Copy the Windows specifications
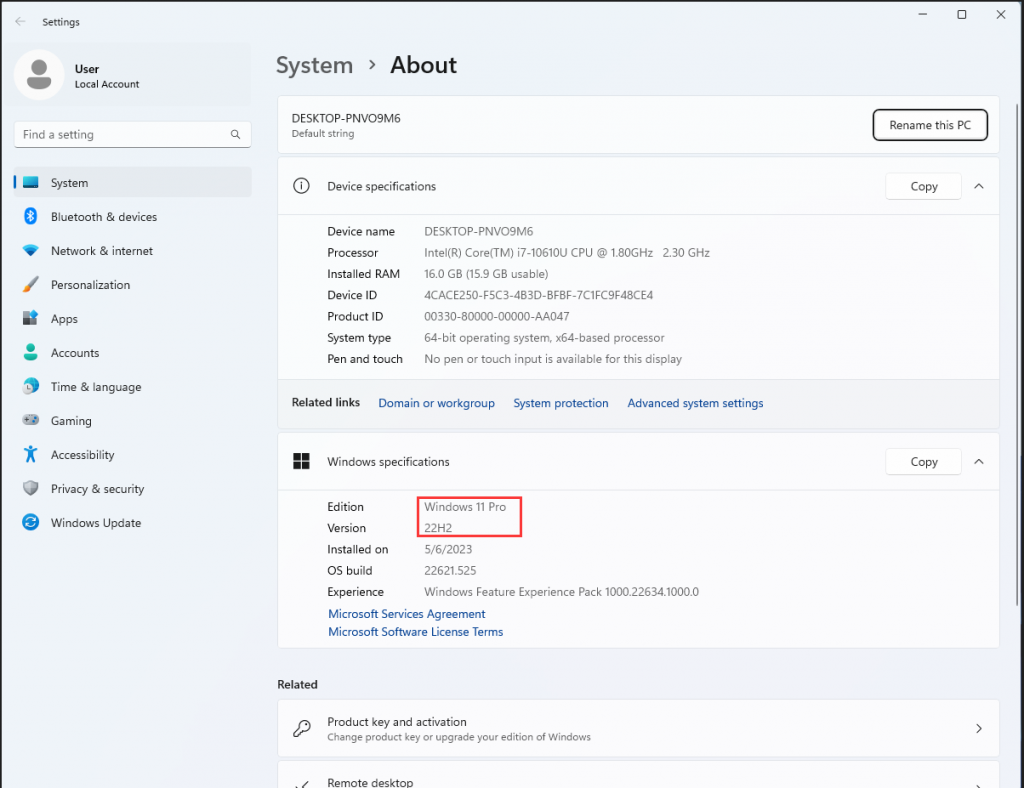The height and width of the screenshot is (788, 1024). point(923,462)
